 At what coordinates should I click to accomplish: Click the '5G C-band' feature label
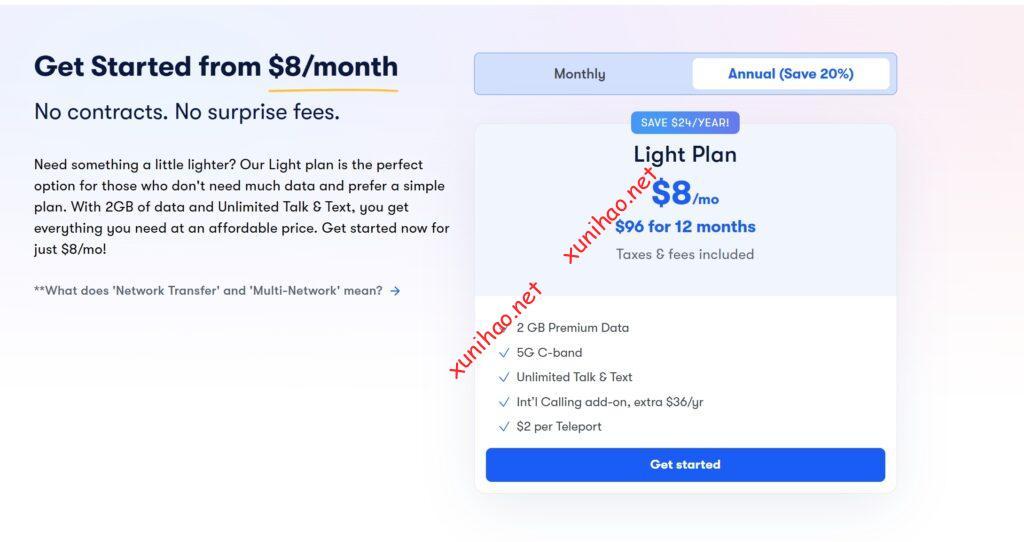pos(549,352)
